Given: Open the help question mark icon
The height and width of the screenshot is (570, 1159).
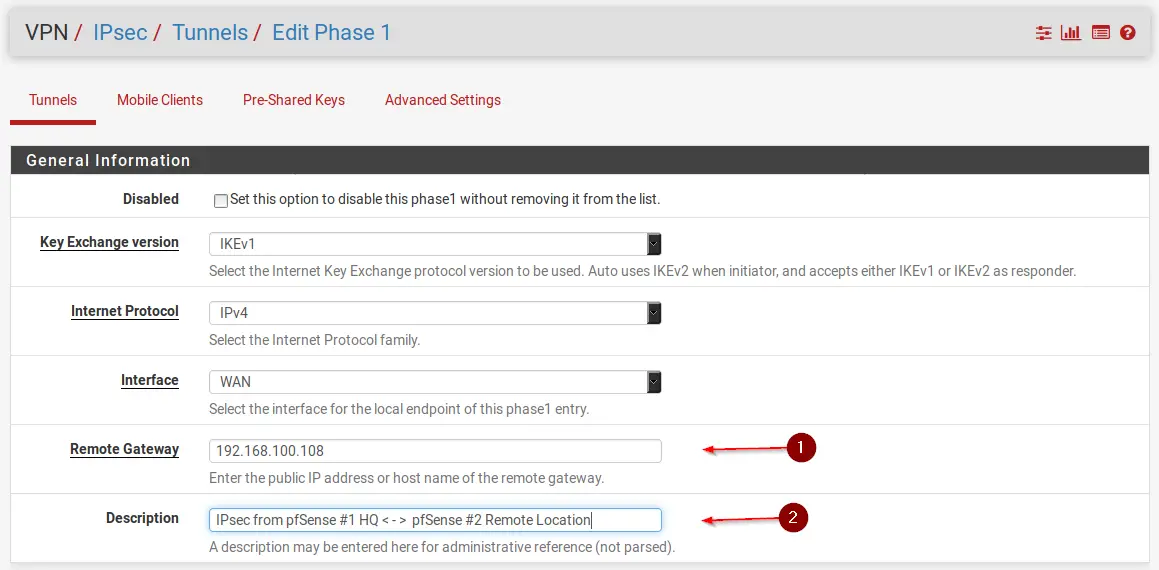Looking at the screenshot, I should [1128, 33].
